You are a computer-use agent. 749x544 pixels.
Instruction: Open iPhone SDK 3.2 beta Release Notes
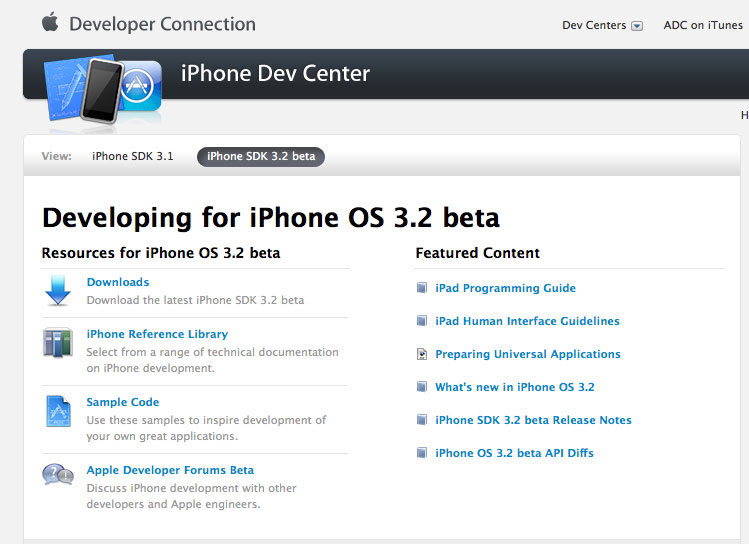(534, 420)
